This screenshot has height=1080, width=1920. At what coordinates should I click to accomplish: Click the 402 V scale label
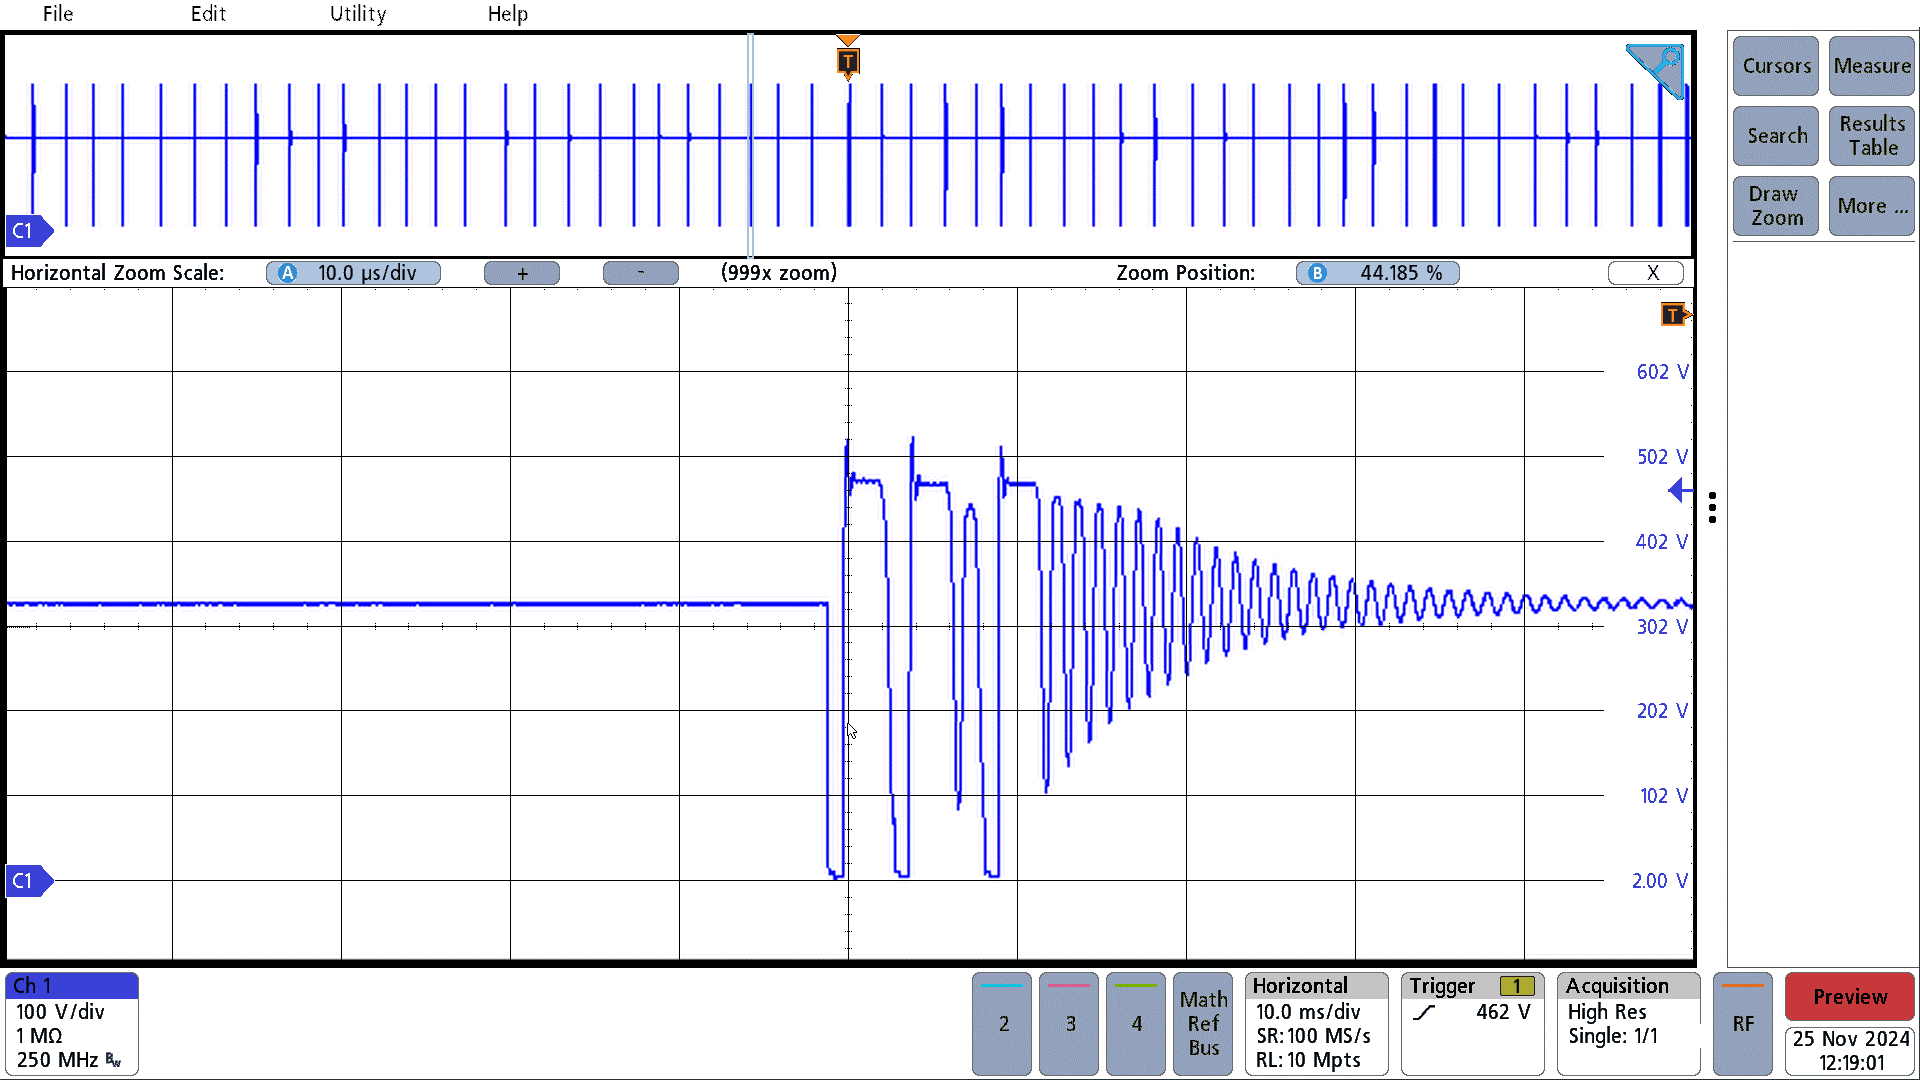(x=1662, y=542)
